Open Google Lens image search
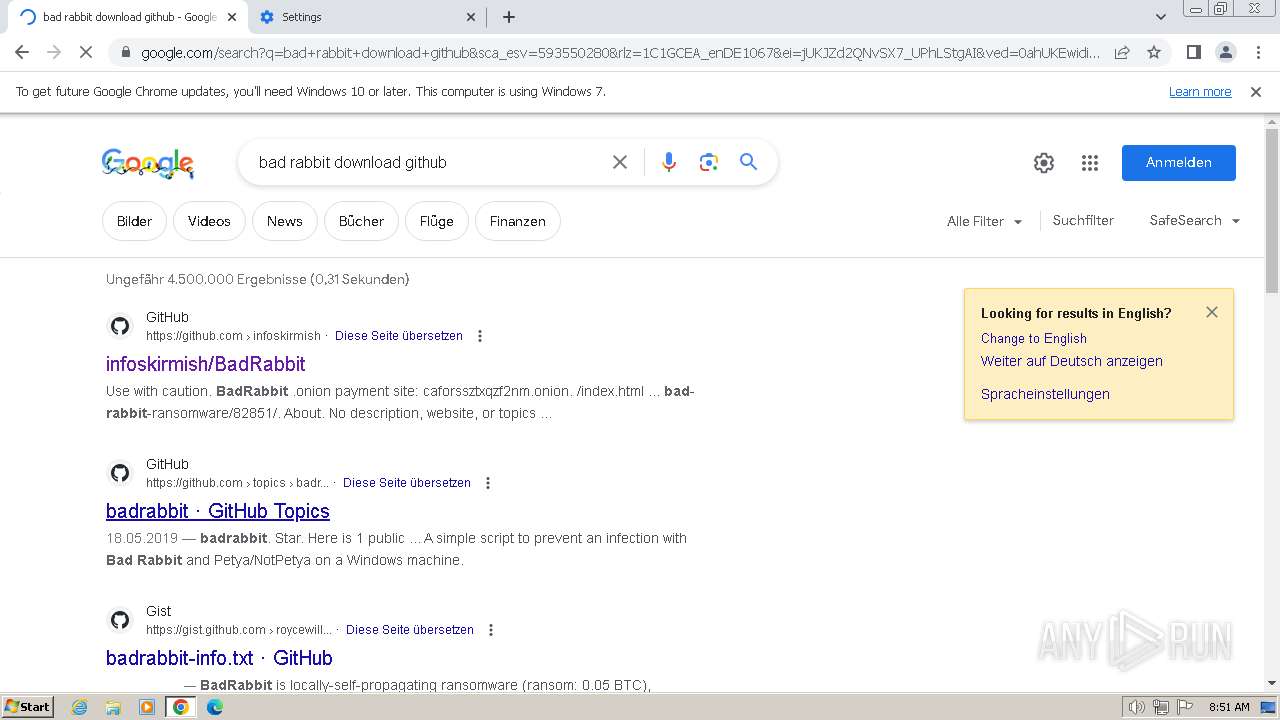 [709, 162]
